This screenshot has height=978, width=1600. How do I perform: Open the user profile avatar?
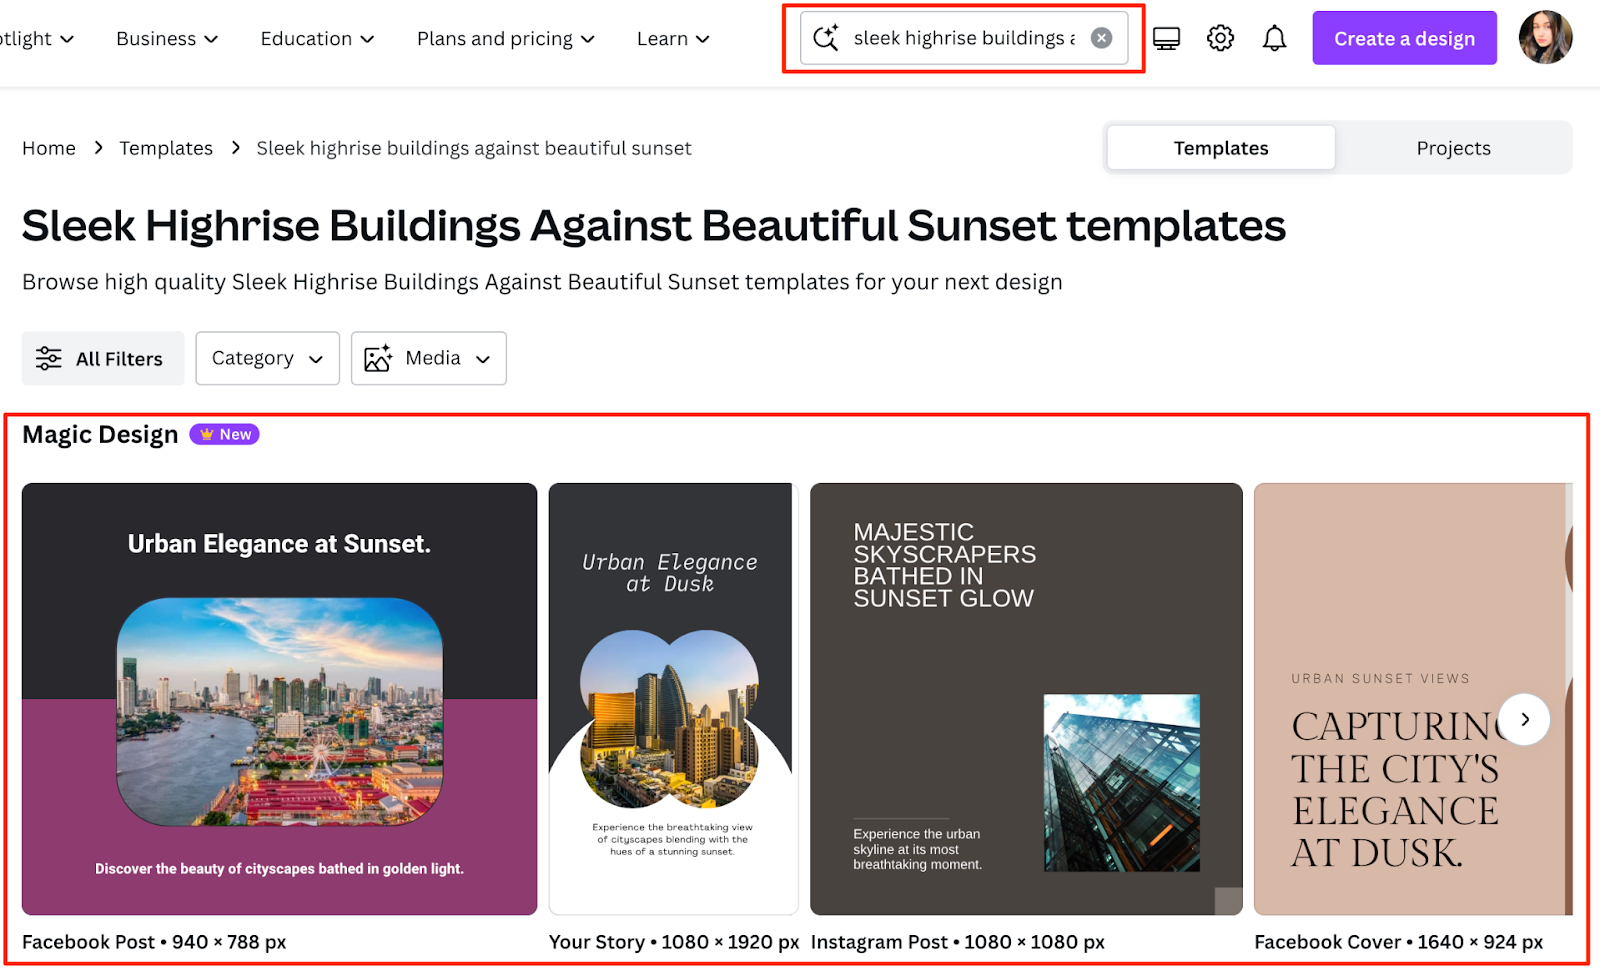pyautogui.click(x=1544, y=38)
